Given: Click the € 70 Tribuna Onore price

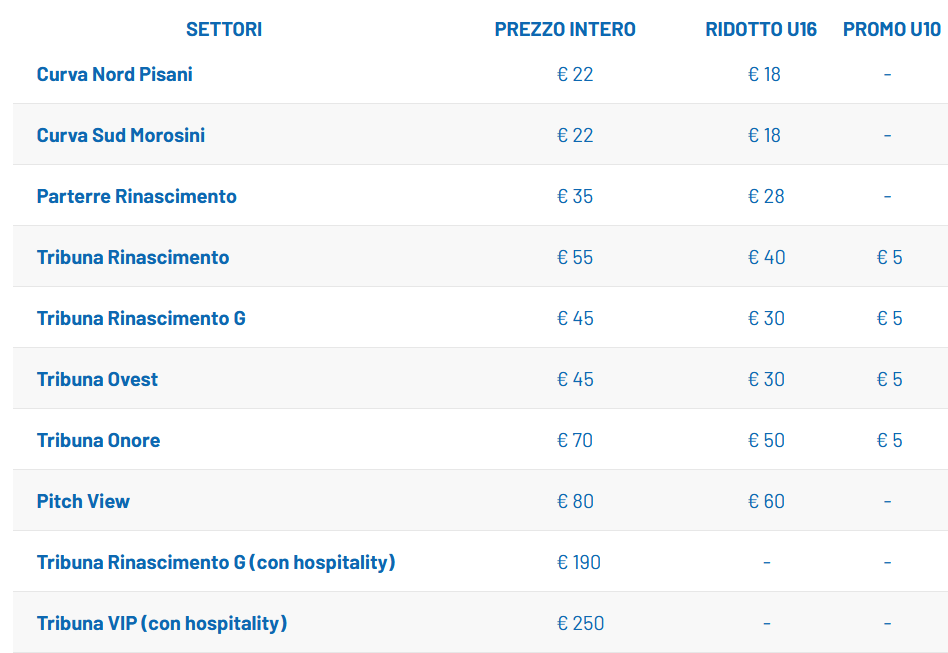Looking at the screenshot, I should 575,440.
